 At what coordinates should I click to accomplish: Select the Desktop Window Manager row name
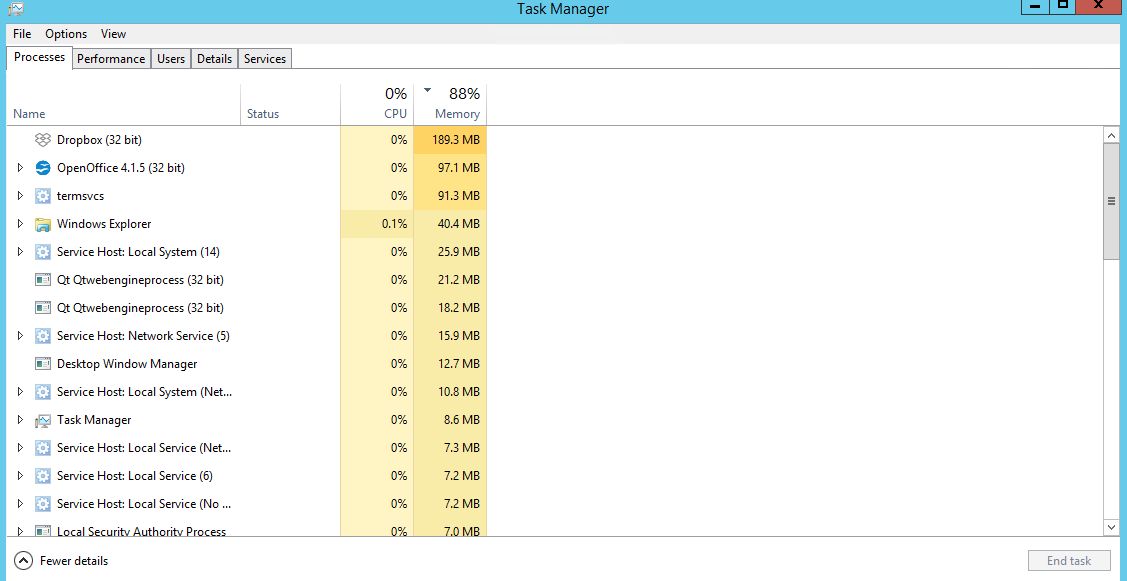(x=127, y=364)
